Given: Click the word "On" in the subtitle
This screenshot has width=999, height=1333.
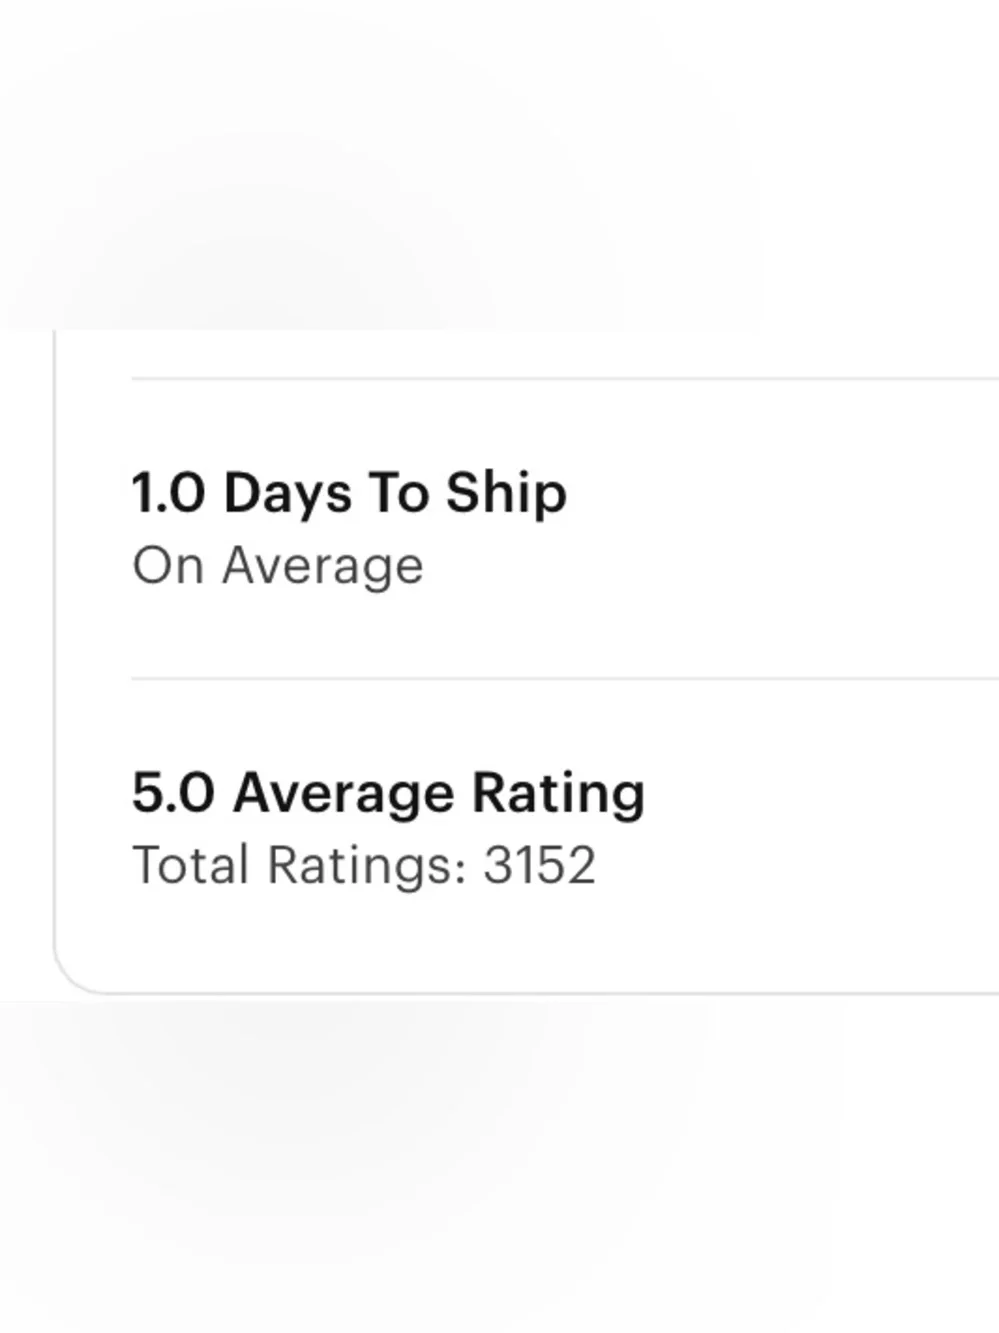Looking at the screenshot, I should point(168,566).
